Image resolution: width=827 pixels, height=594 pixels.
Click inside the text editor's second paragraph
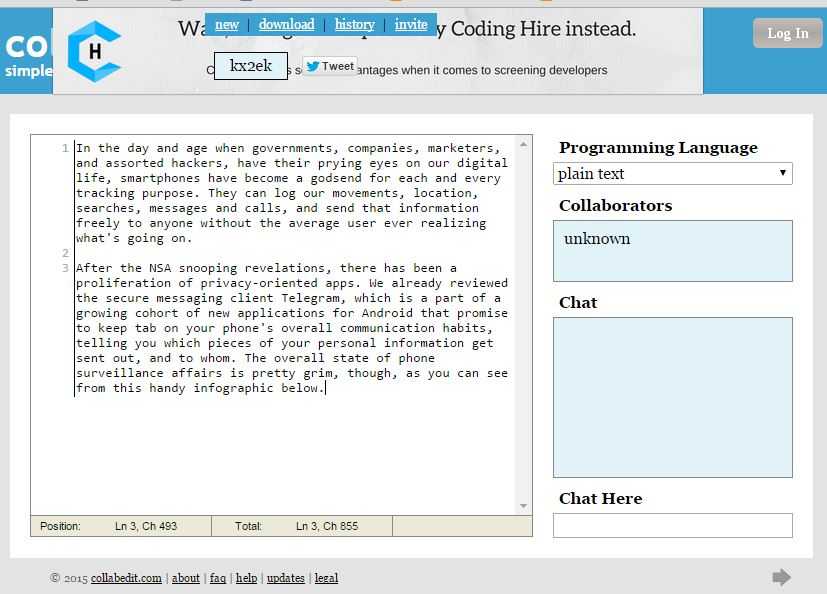(290, 328)
